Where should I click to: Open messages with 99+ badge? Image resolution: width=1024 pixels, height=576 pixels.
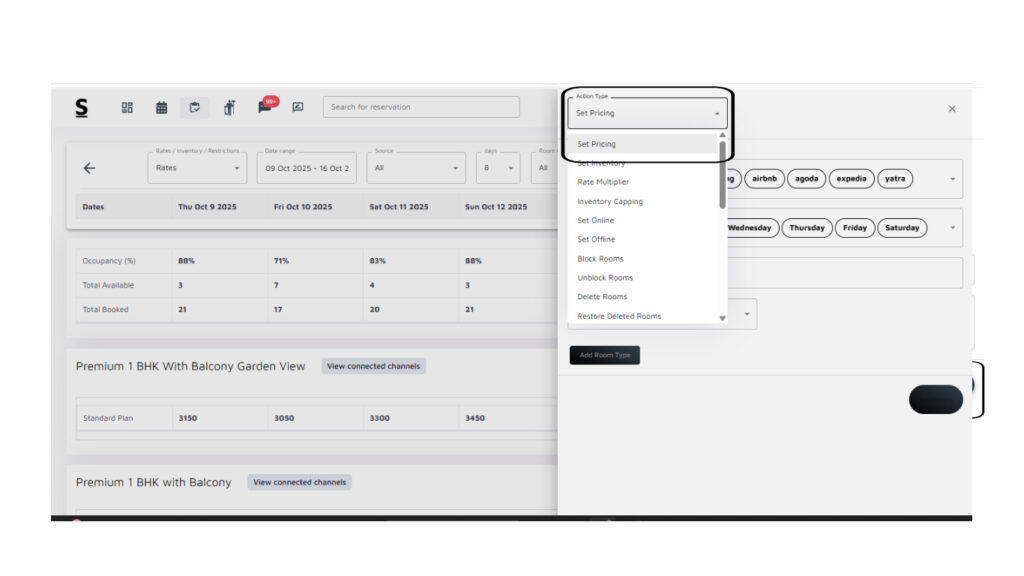[265, 107]
